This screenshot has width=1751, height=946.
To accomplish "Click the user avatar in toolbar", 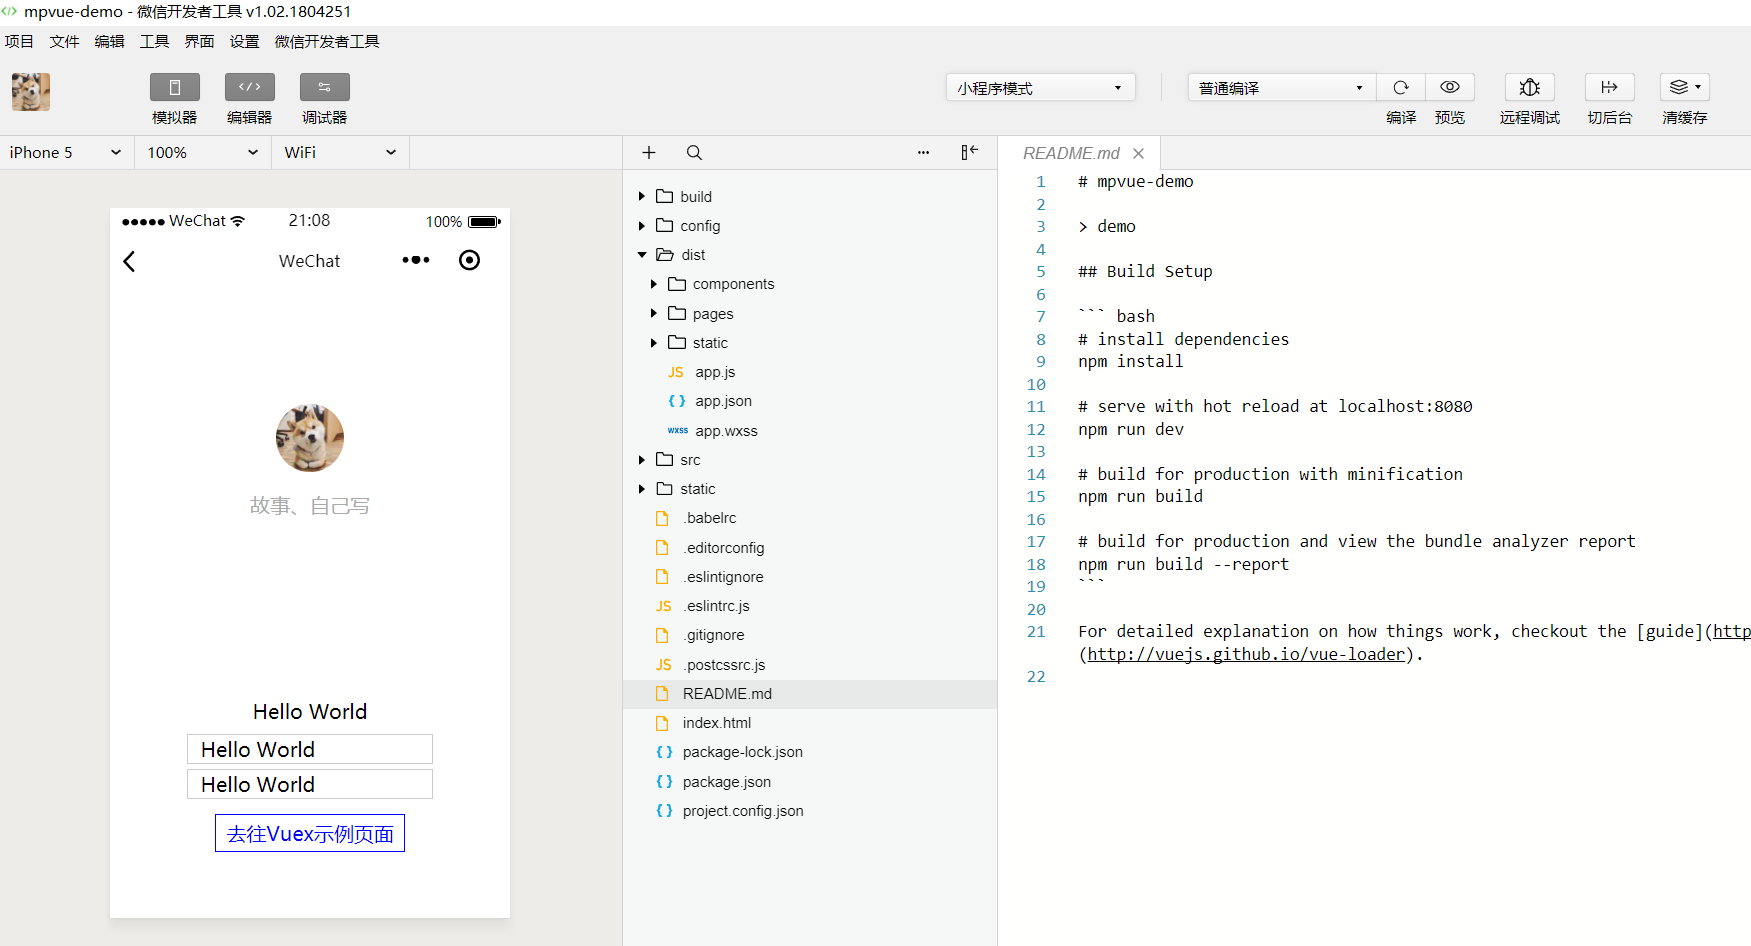I will point(31,92).
